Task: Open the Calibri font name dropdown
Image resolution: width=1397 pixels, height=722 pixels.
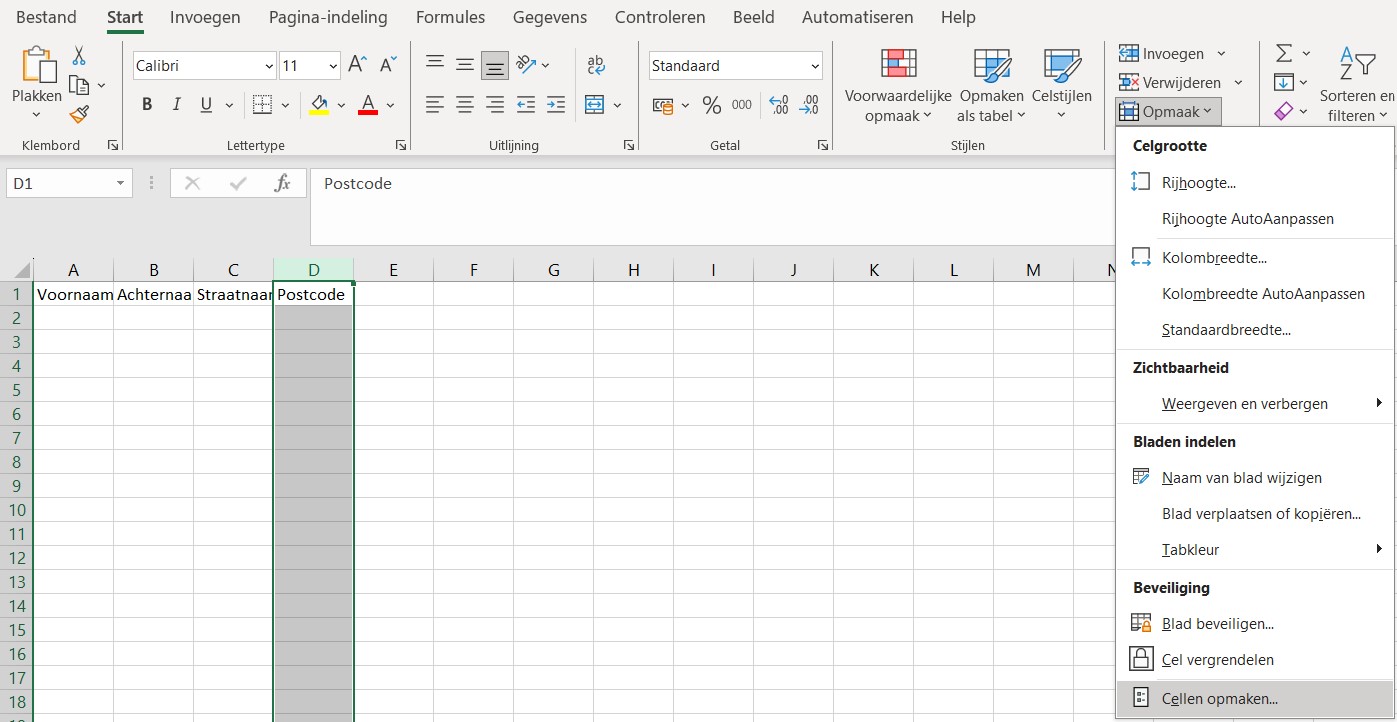Action: coord(269,66)
